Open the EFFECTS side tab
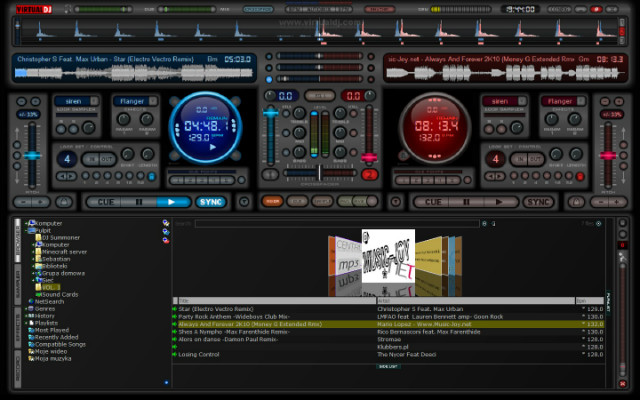The image size is (640, 400). tap(18, 327)
